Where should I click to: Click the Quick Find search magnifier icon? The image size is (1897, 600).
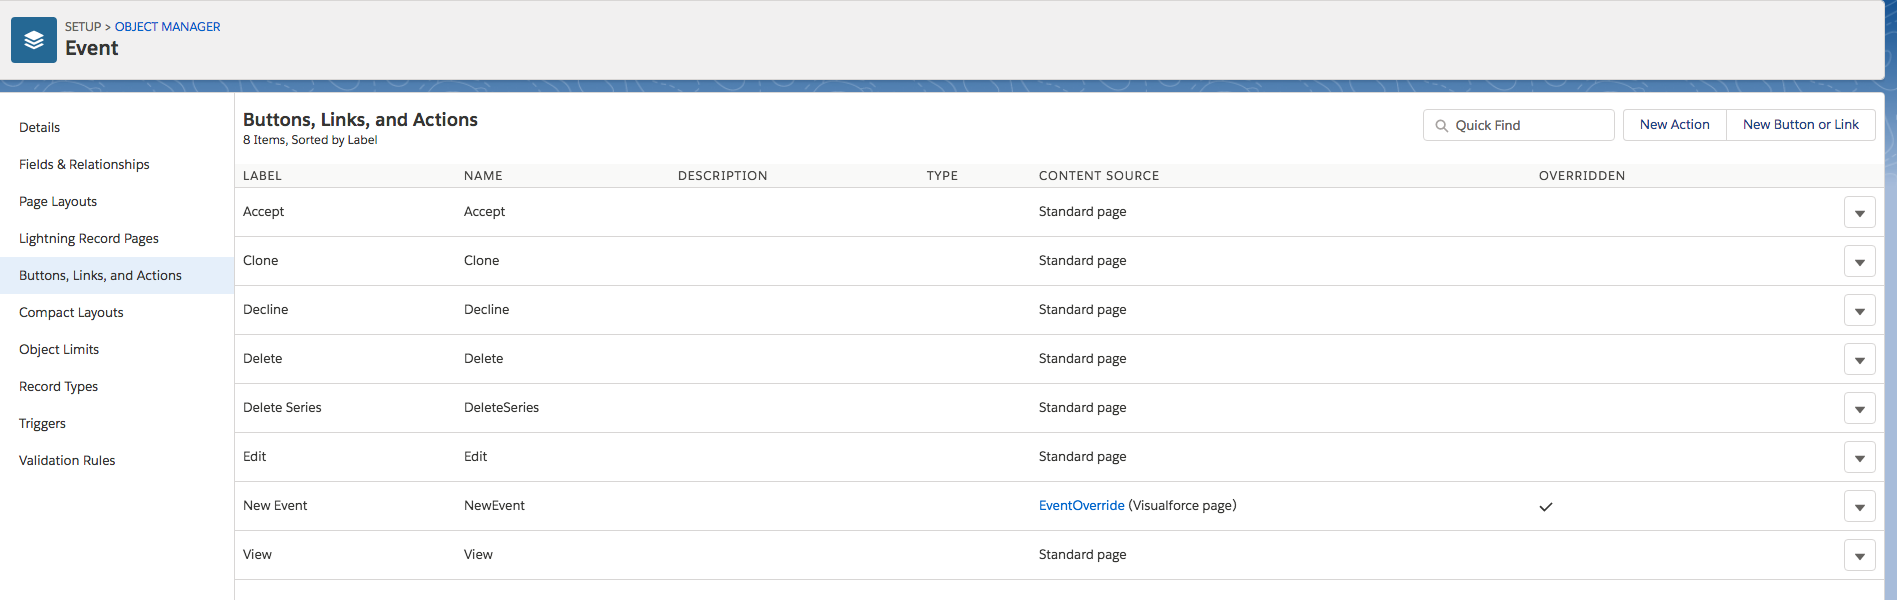point(1441,126)
